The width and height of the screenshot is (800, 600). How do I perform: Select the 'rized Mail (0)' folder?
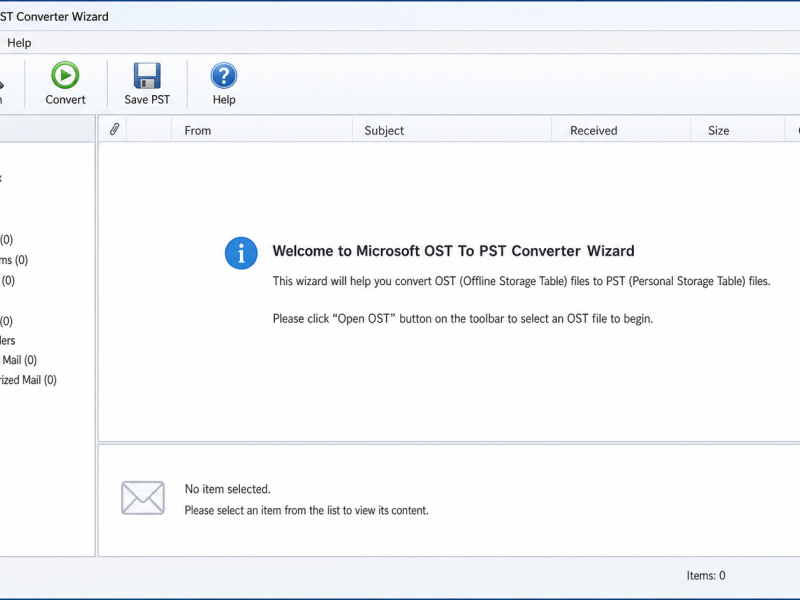[x=28, y=380]
